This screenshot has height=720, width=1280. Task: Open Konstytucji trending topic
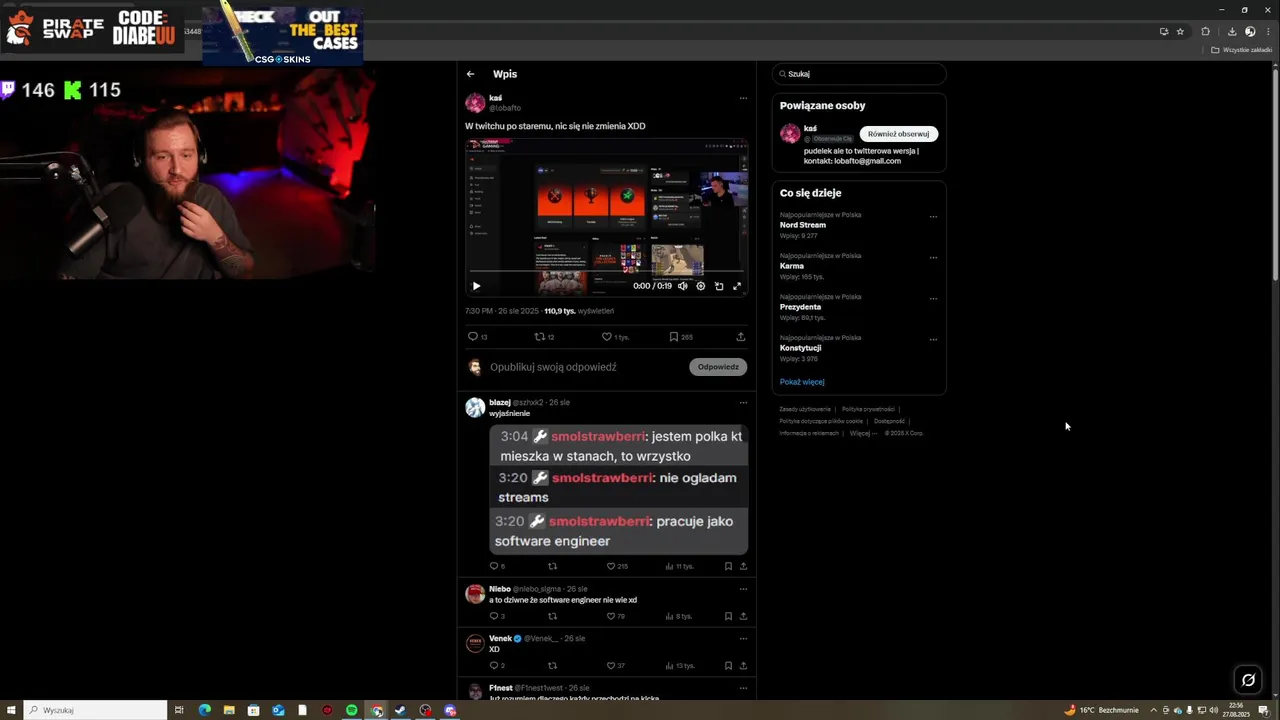click(x=800, y=348)
